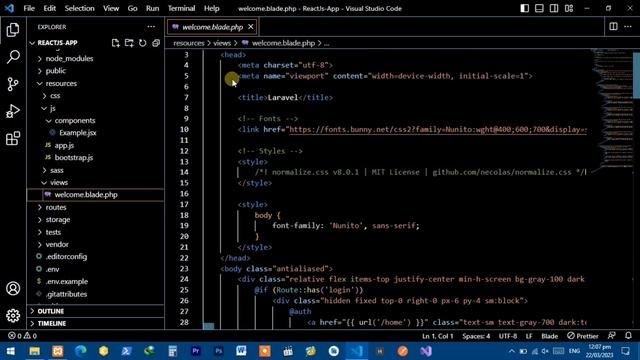
Task: Click the resources breadcrumb segment
Action: pos(189,43)
